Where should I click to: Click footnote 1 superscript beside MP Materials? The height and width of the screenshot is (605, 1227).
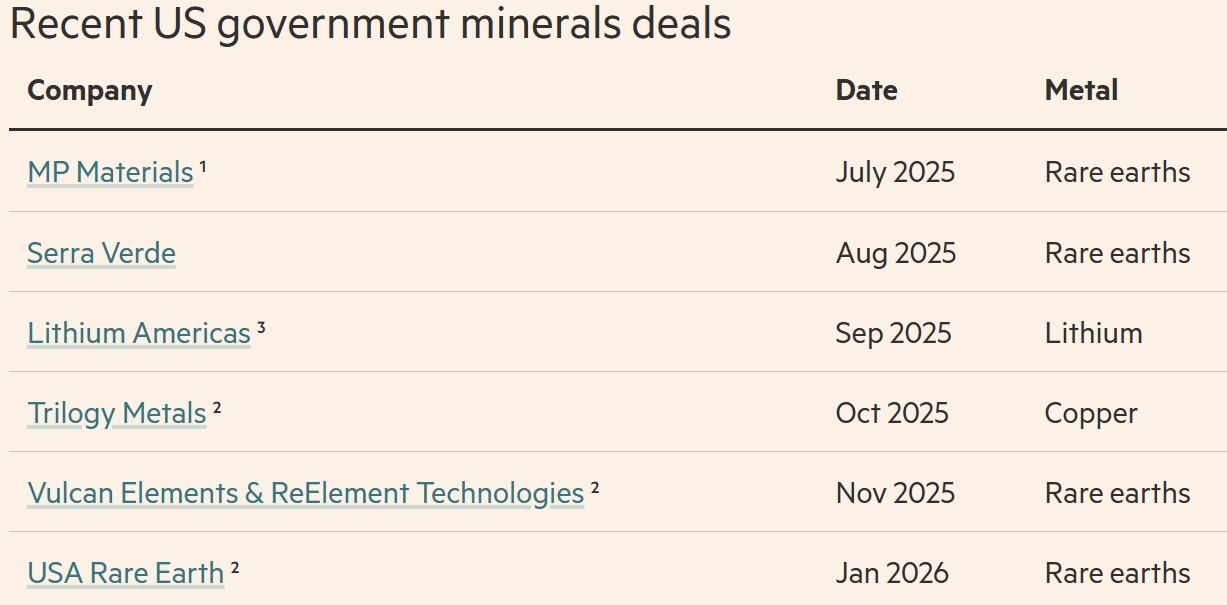click(203, 167)
